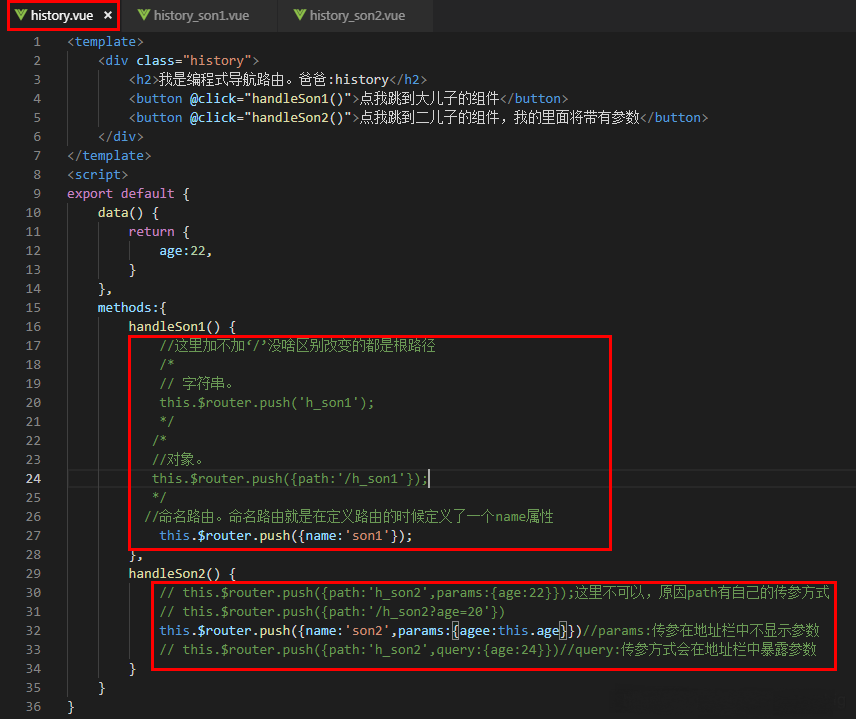
Task: Click the methods:{ declaration
Action: pos(132,307)
